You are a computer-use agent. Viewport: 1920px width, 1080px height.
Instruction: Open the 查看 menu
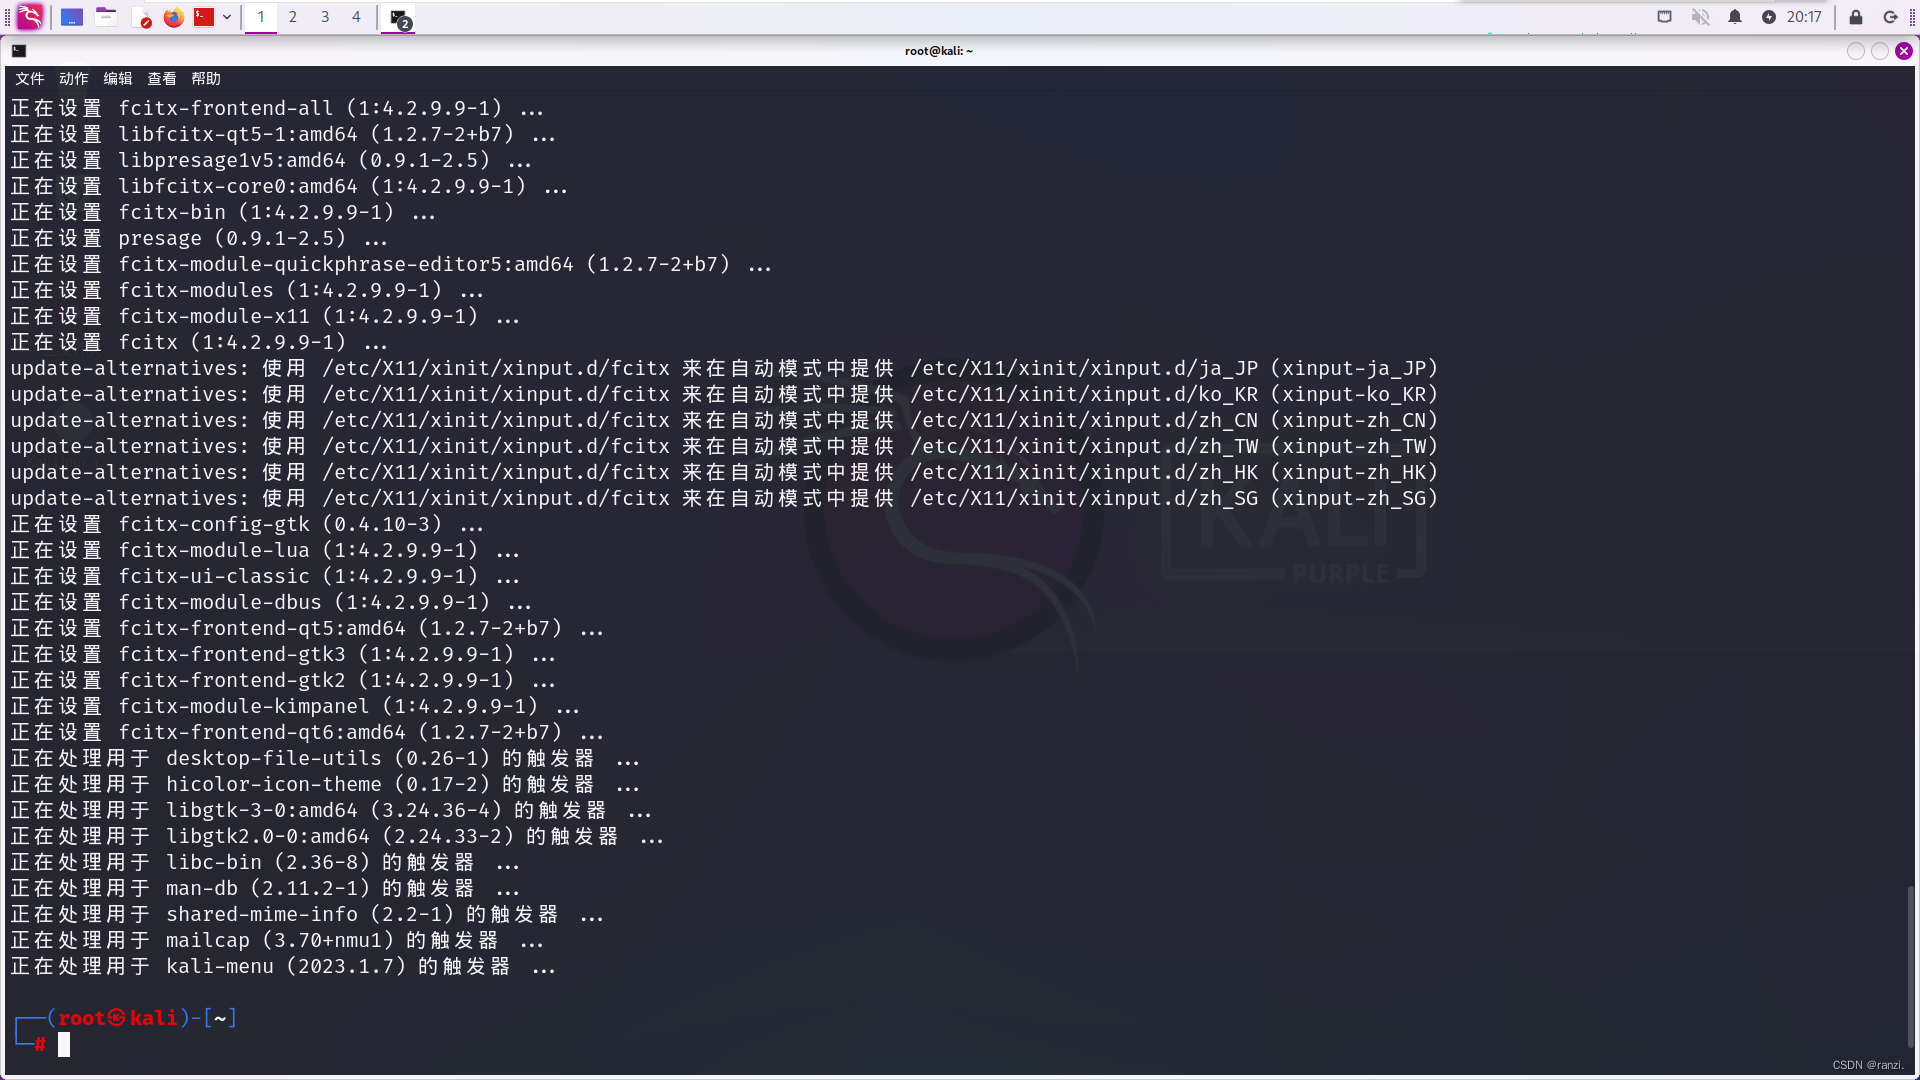[161, 79]
